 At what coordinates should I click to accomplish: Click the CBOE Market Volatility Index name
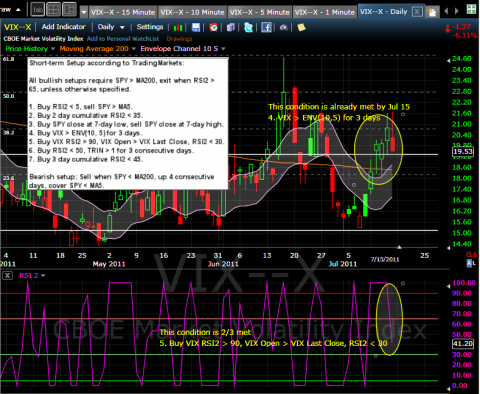(43, 39)
